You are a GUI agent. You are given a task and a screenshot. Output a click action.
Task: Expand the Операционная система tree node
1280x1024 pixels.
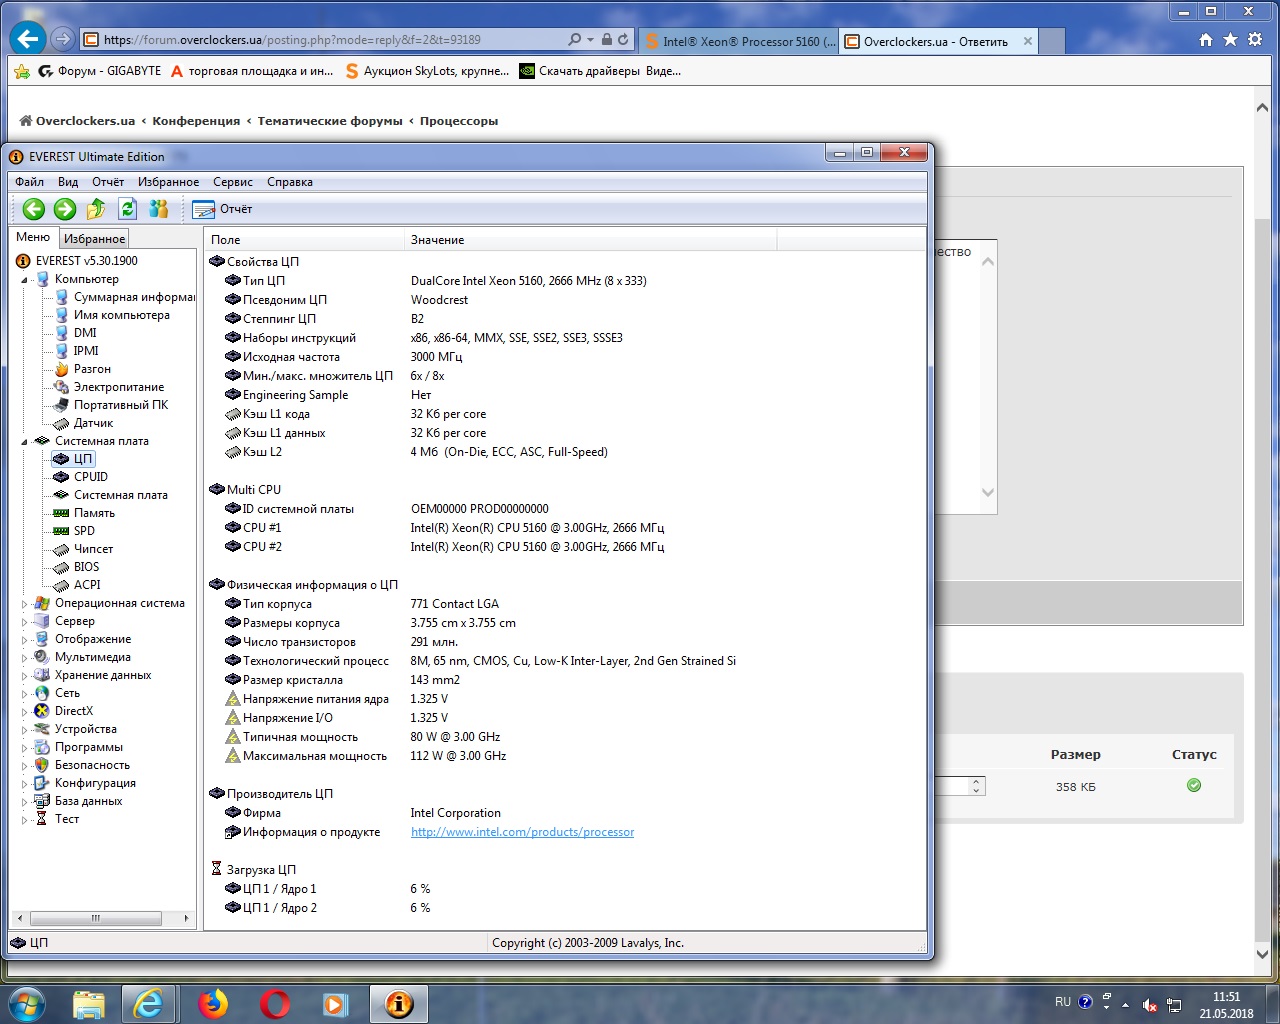[24, 604]
